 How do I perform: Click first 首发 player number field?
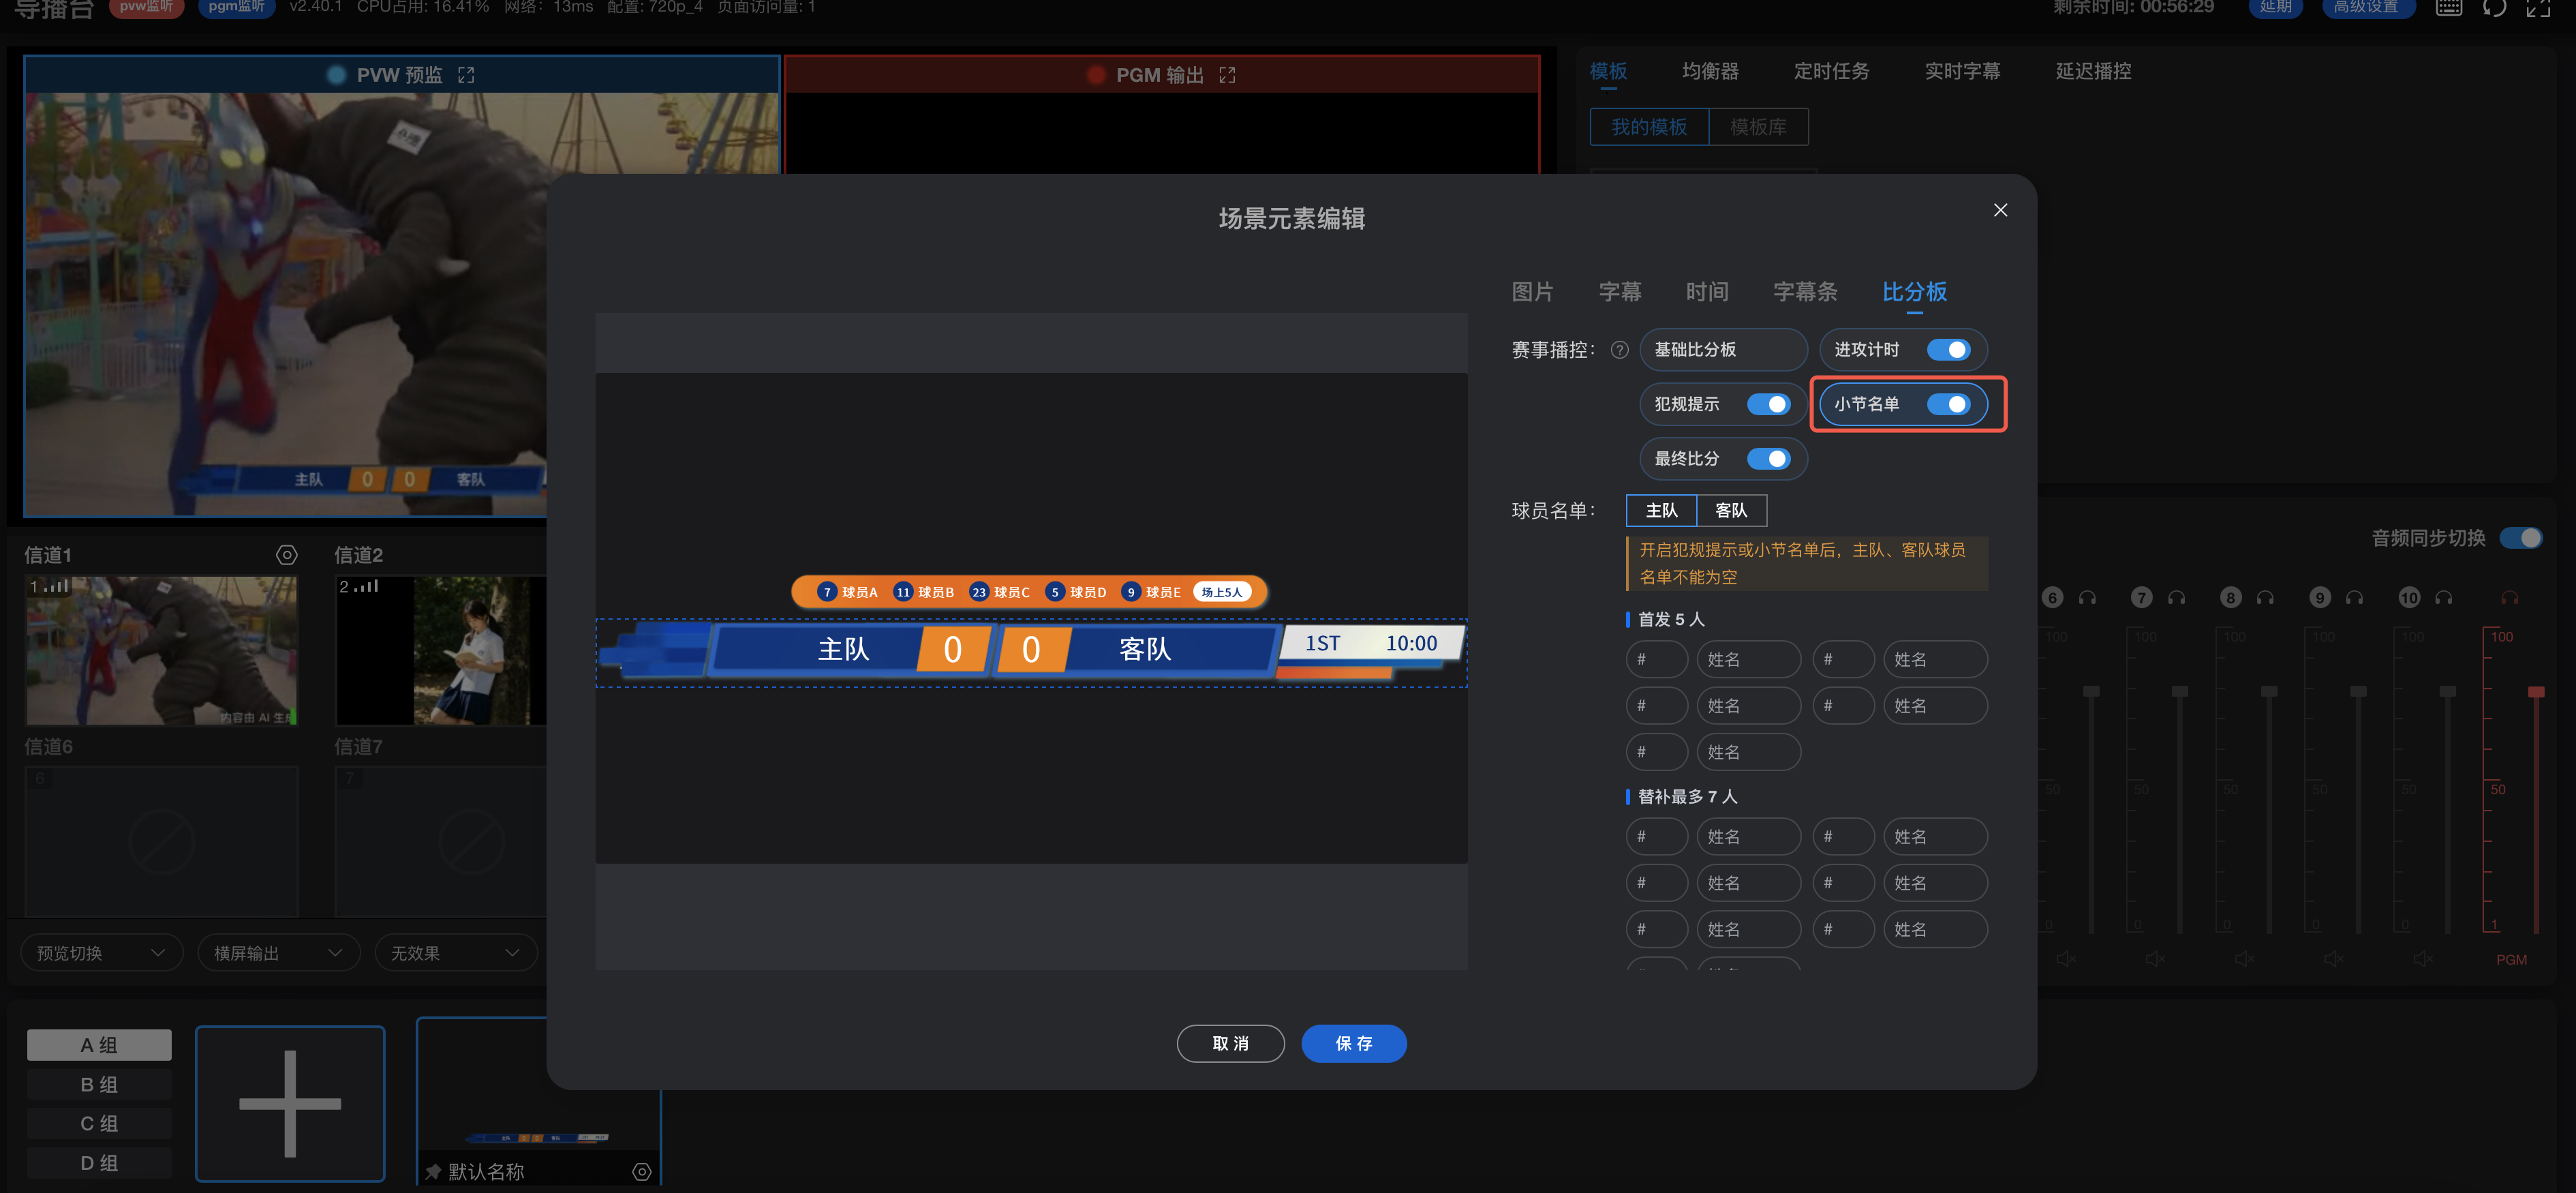(1657, 660)
